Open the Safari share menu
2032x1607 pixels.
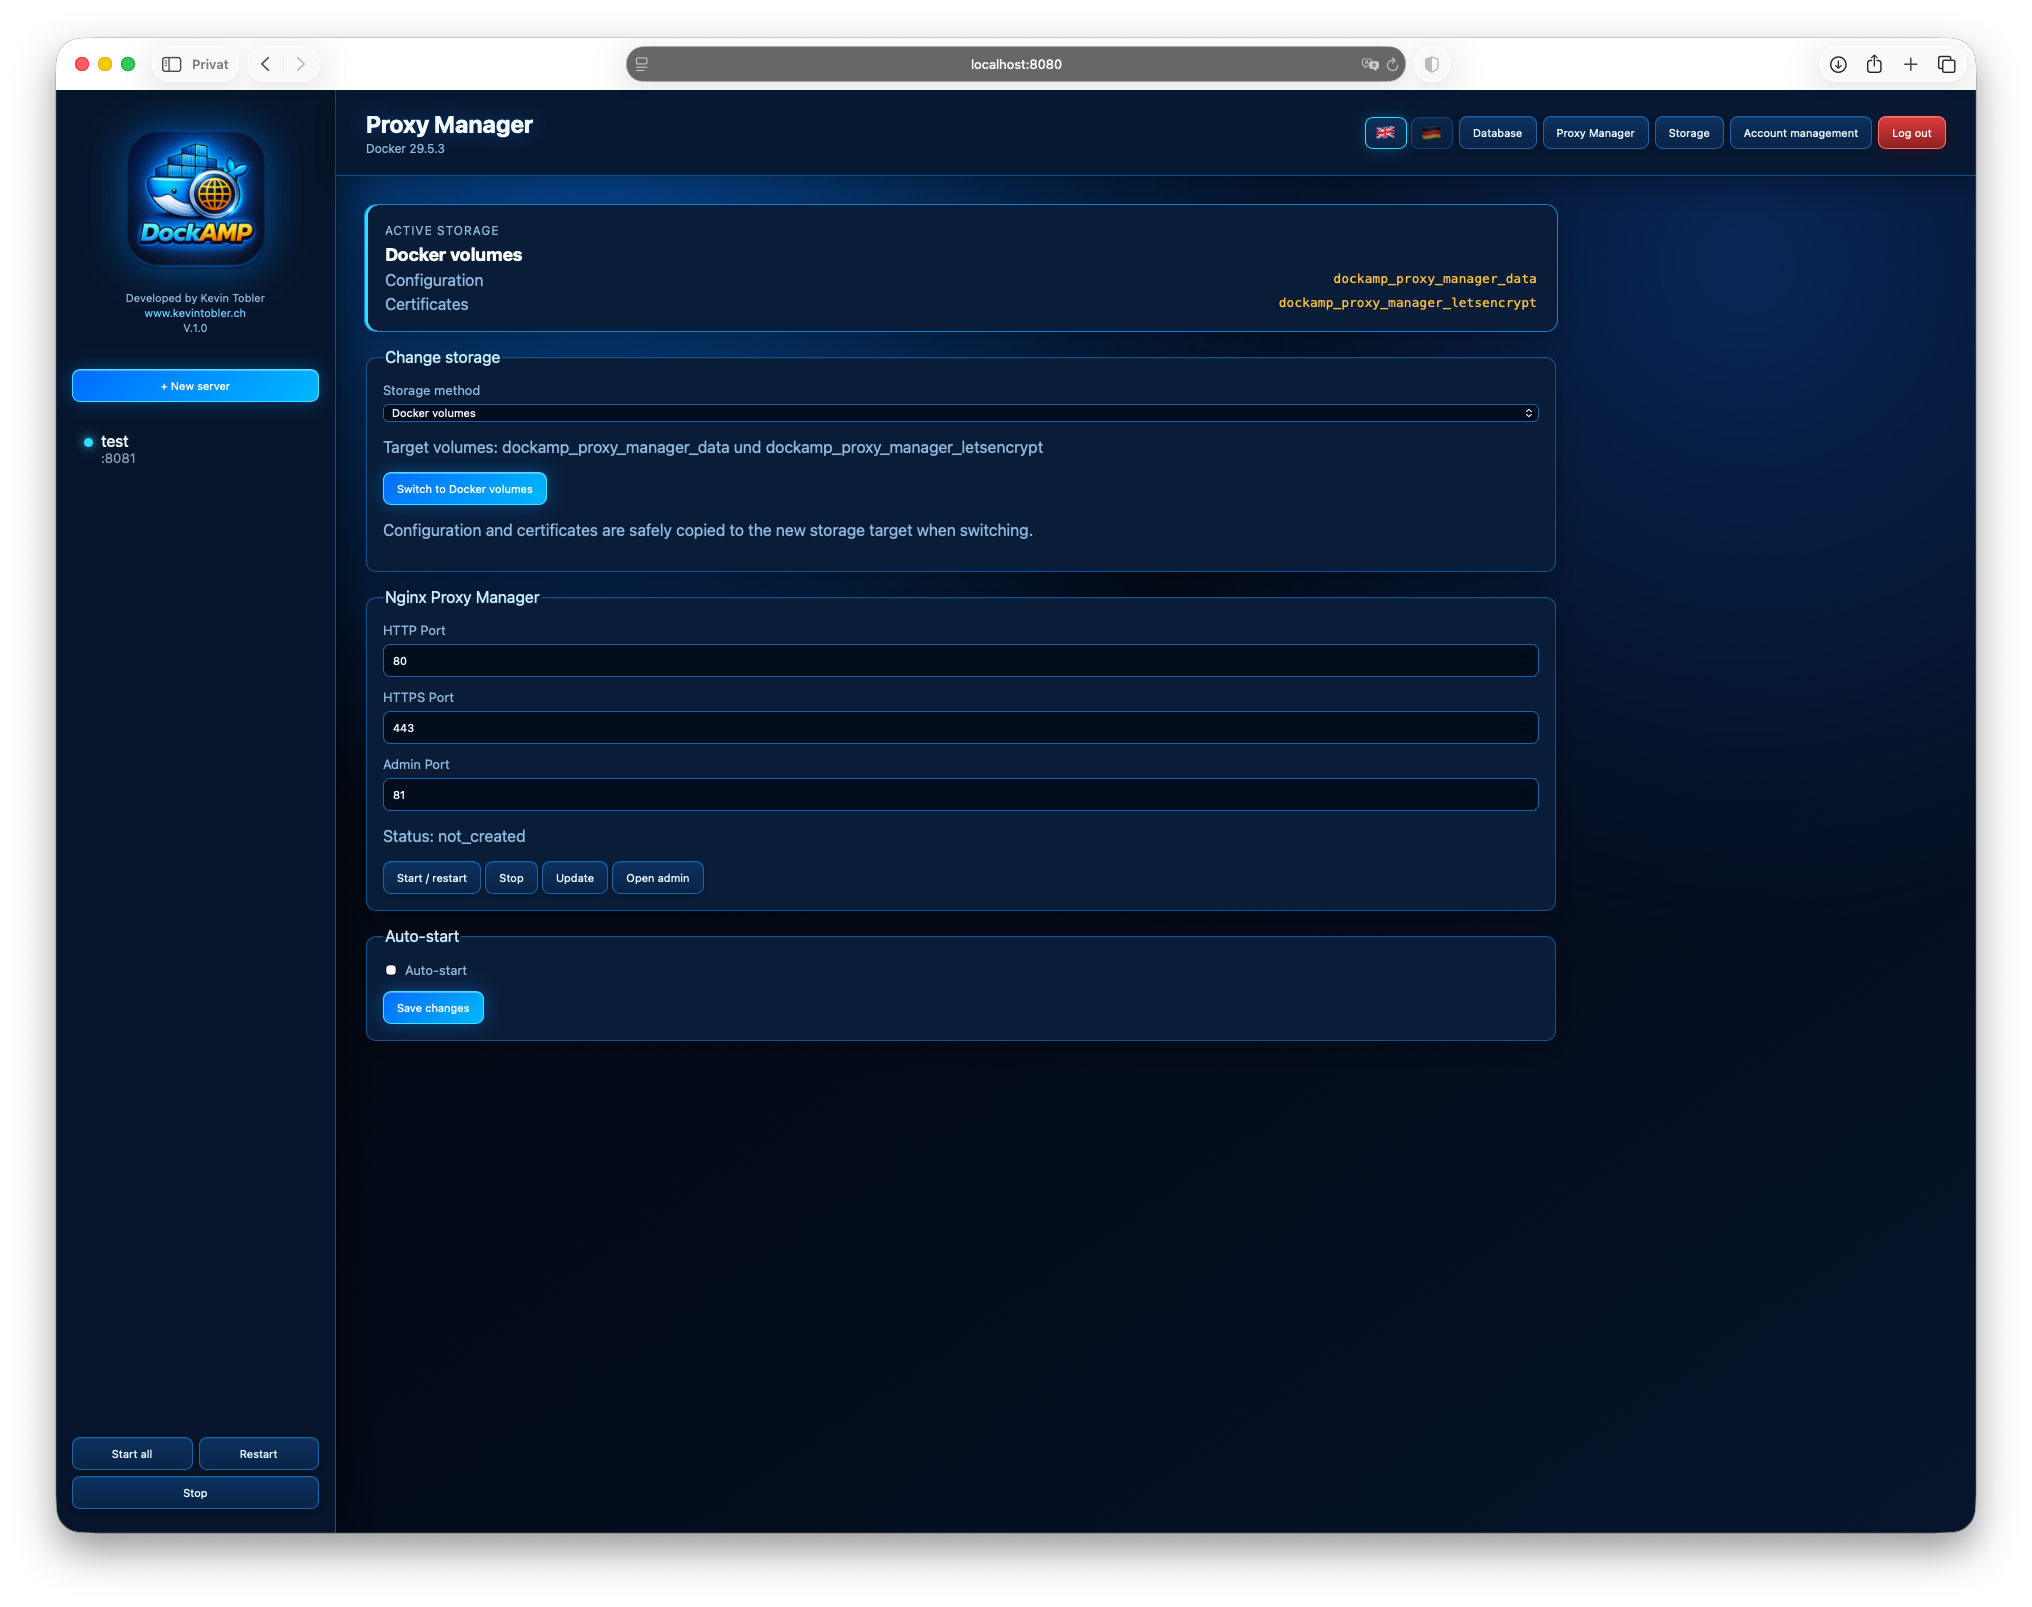tap(1874, 64)
